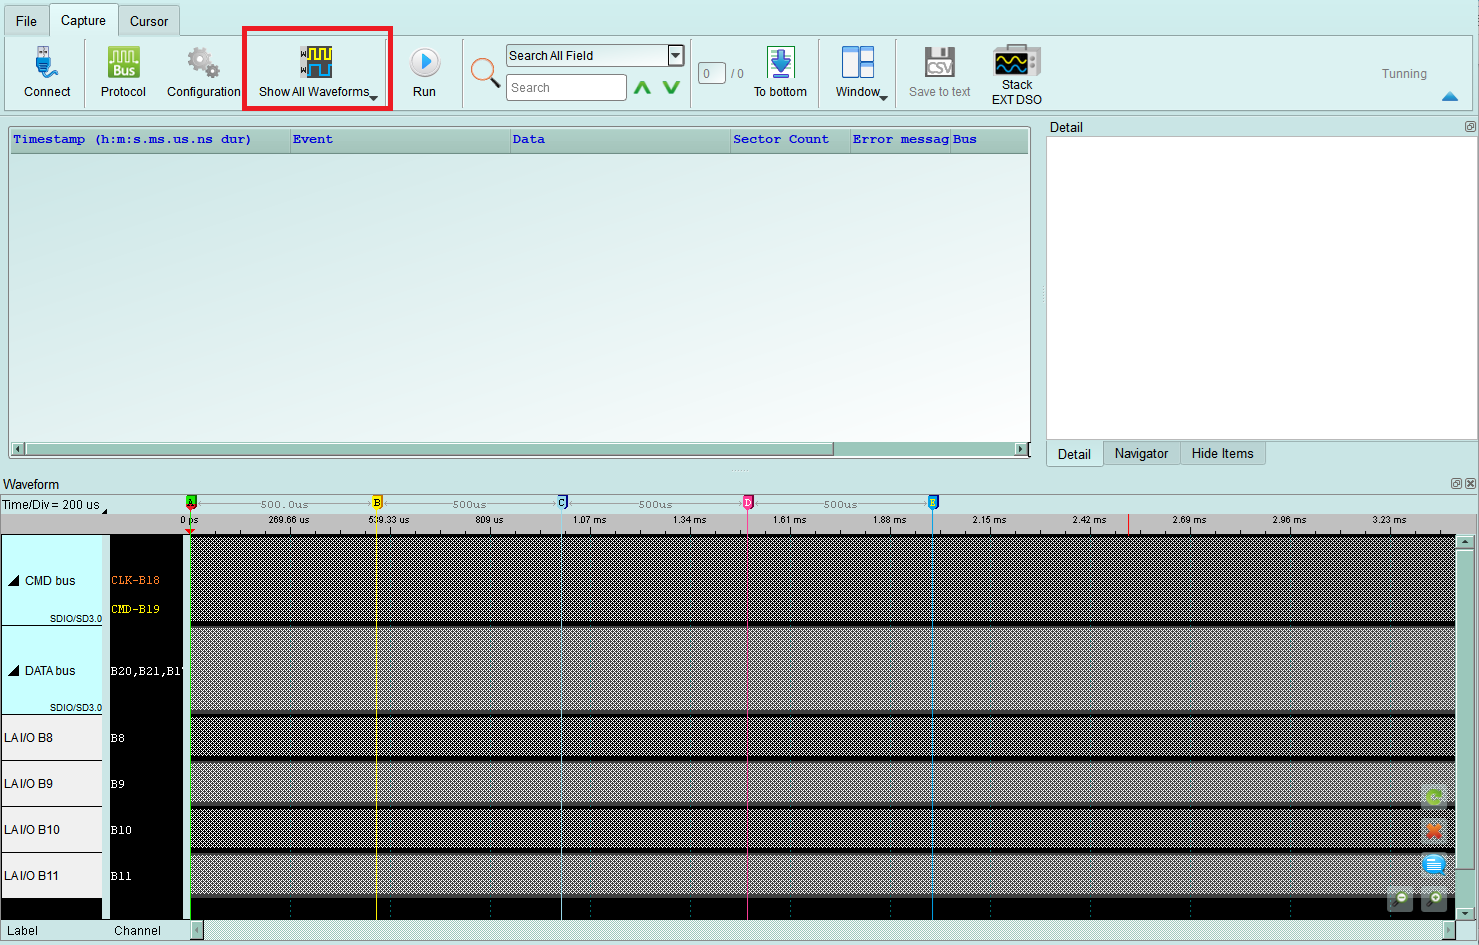Collapse the CMD bus group
The image size is (1479, 945).
pyautogui.click(x=14, y=581)
